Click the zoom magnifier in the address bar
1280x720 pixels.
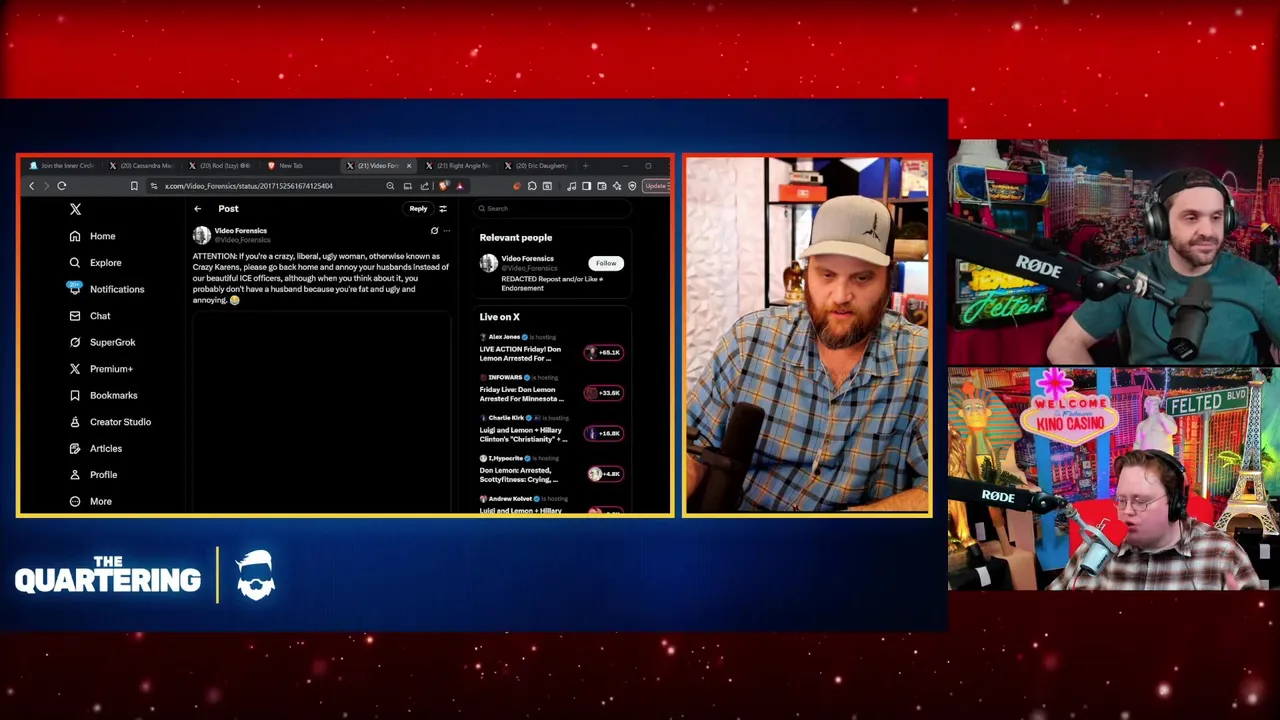click(x=390, y=186)
